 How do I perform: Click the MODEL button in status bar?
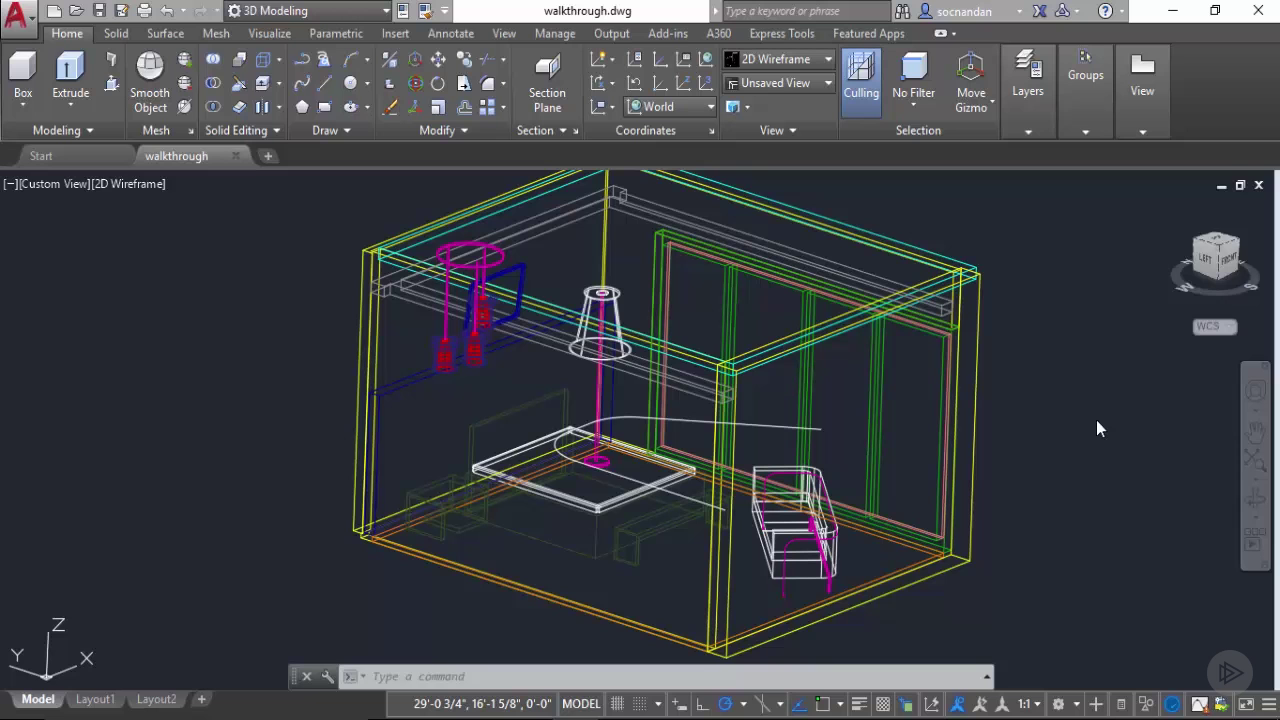[581, 703]
